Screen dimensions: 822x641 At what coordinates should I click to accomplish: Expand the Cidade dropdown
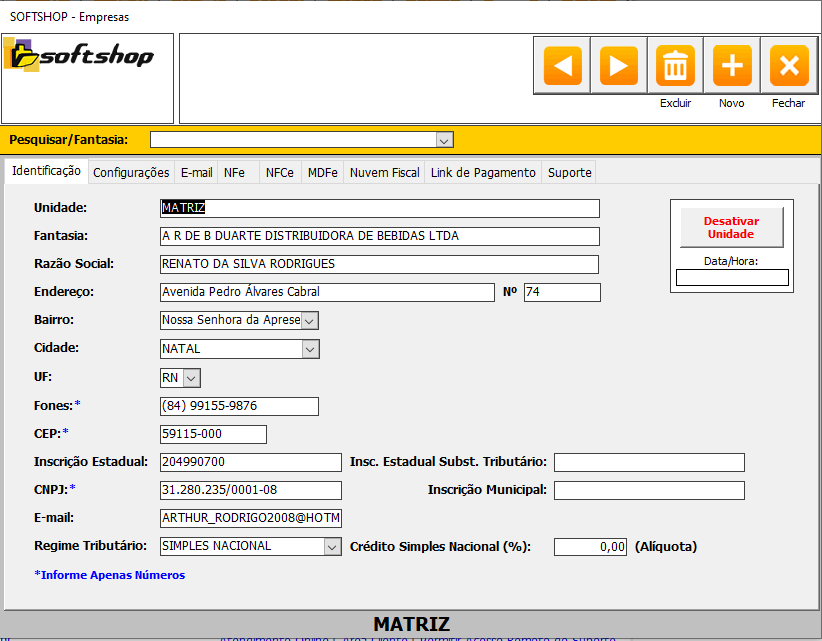pyautogui.click(x=310, y=349)
